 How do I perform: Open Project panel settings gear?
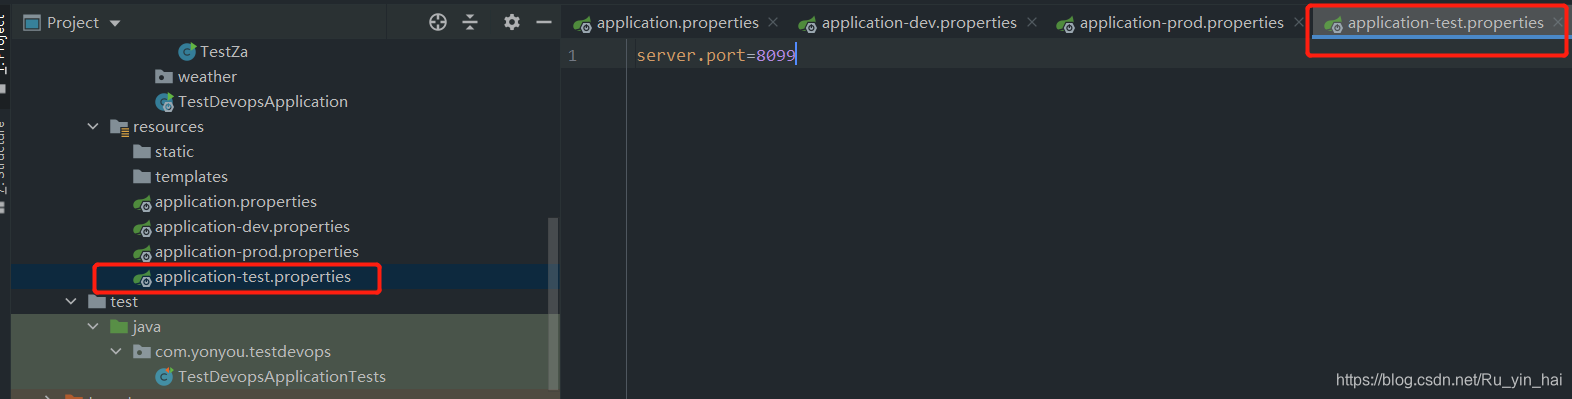click(x=512, y=22)
